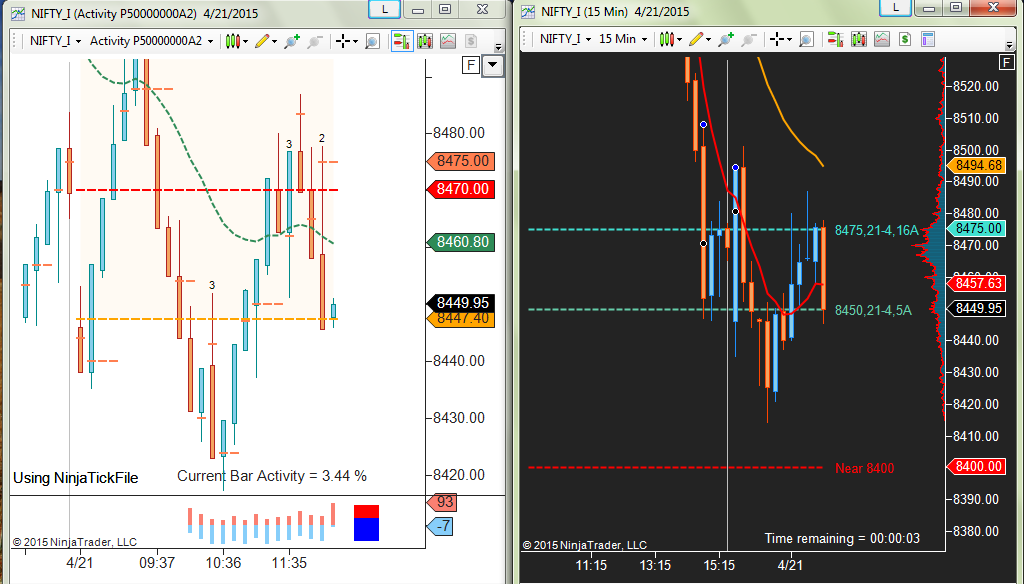Open chart style candlestick icon in Activity window

pos(232,41)
